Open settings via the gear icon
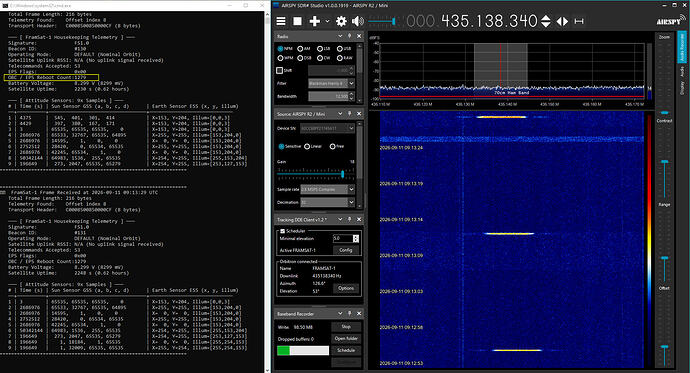 point(341,21)
